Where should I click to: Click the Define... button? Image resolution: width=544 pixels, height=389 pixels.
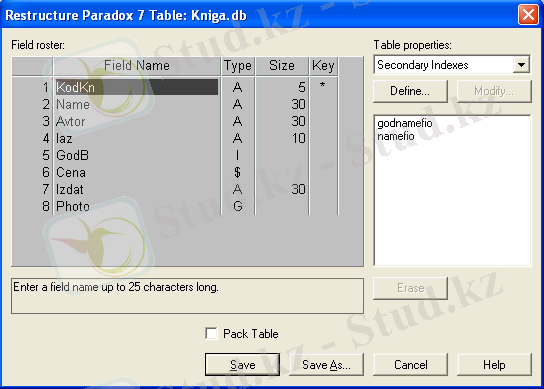click(x=410, y=91)
